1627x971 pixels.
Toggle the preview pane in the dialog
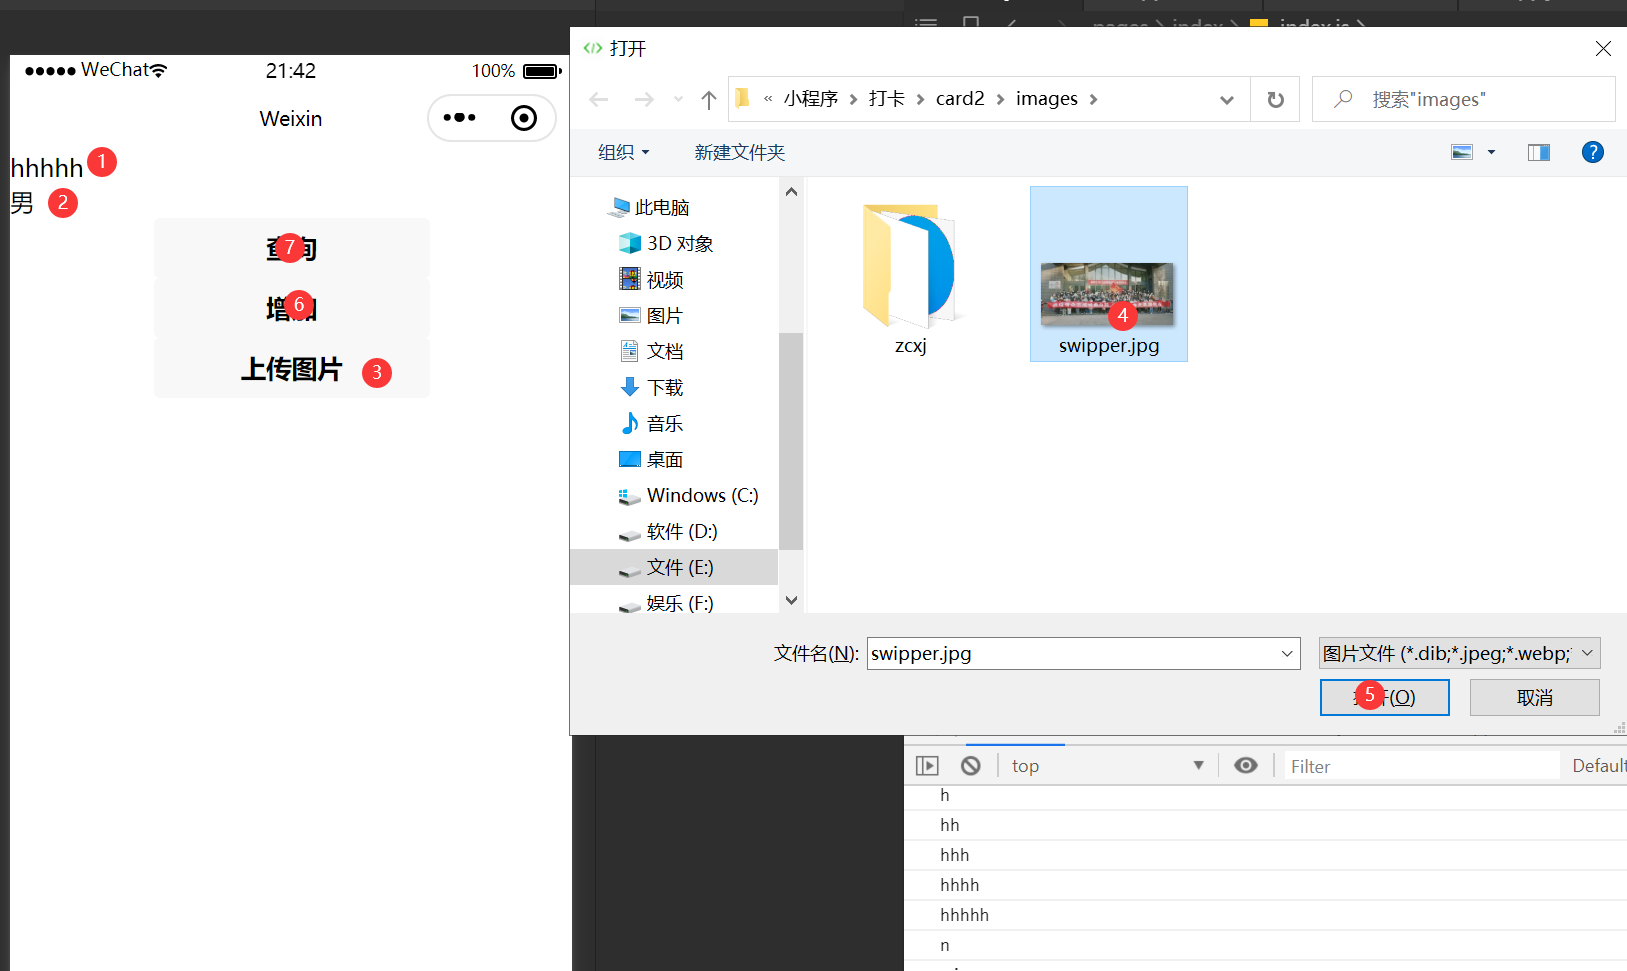pos(1537,151)
